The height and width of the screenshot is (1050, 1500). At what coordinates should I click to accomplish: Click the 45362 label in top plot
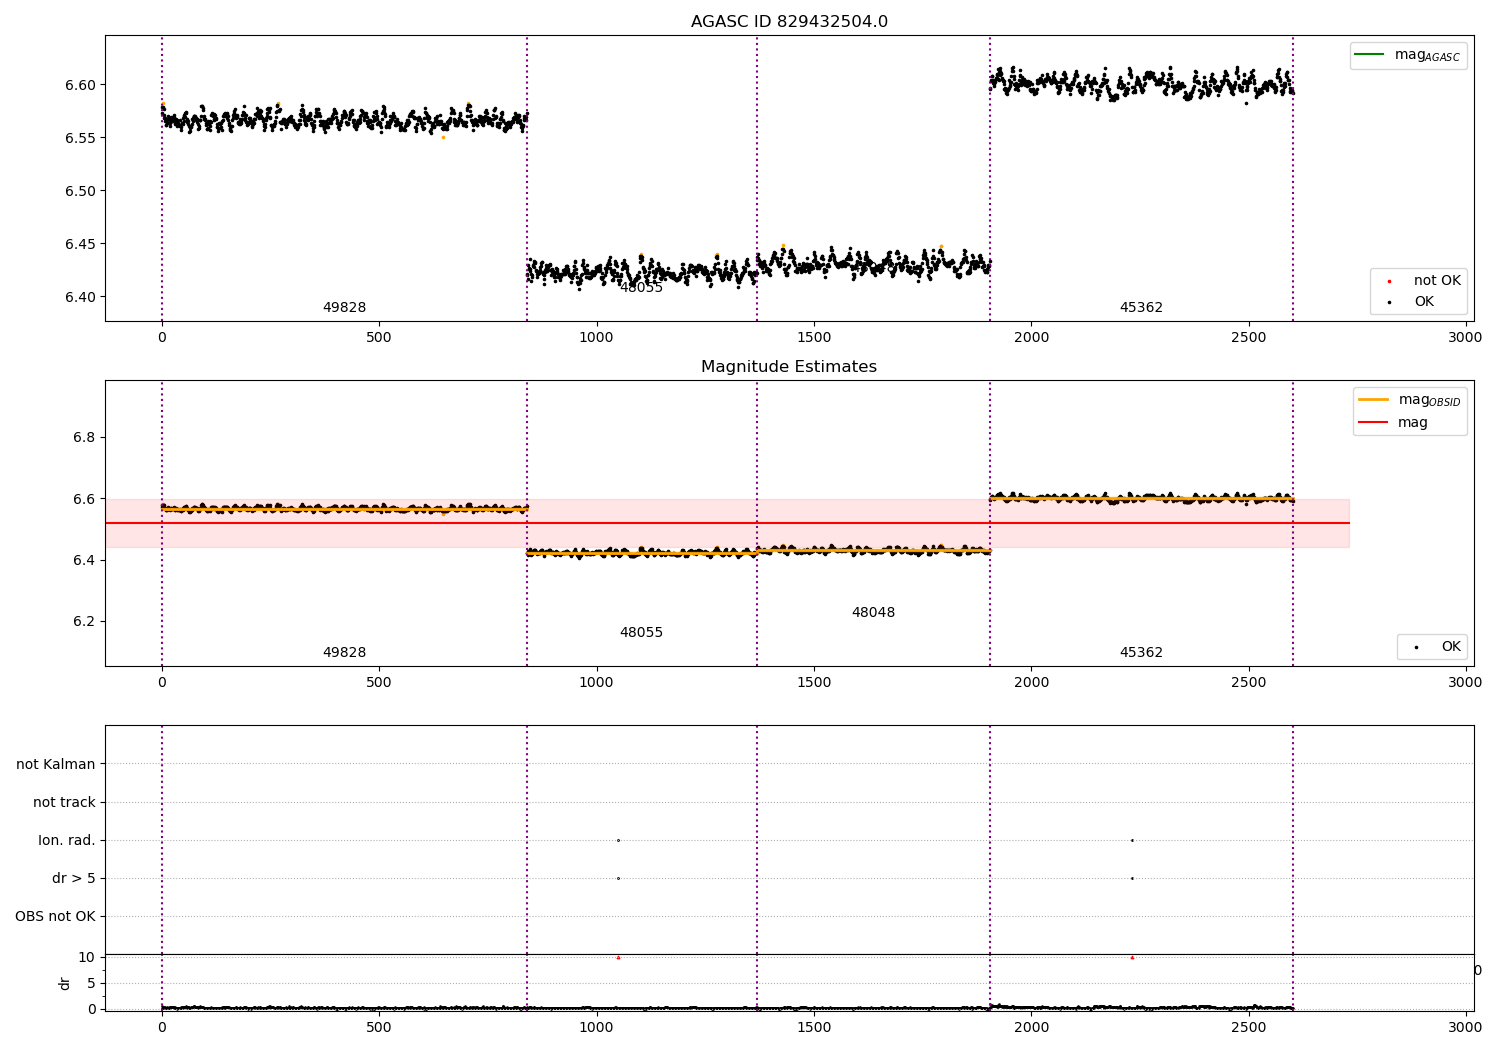1141,308
